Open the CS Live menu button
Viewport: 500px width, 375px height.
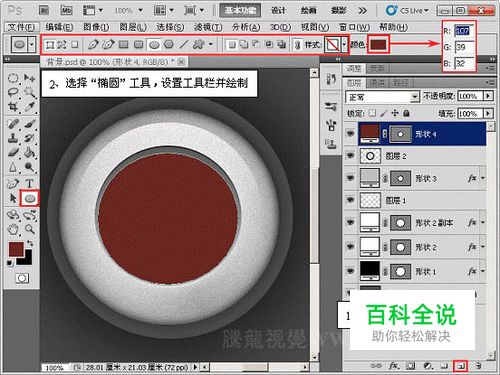(407, 11)
